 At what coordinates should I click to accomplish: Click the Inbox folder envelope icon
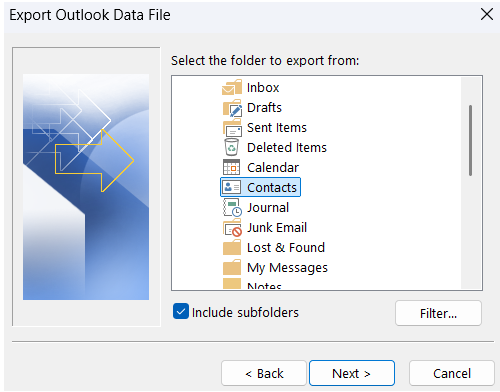coord(232,88)
